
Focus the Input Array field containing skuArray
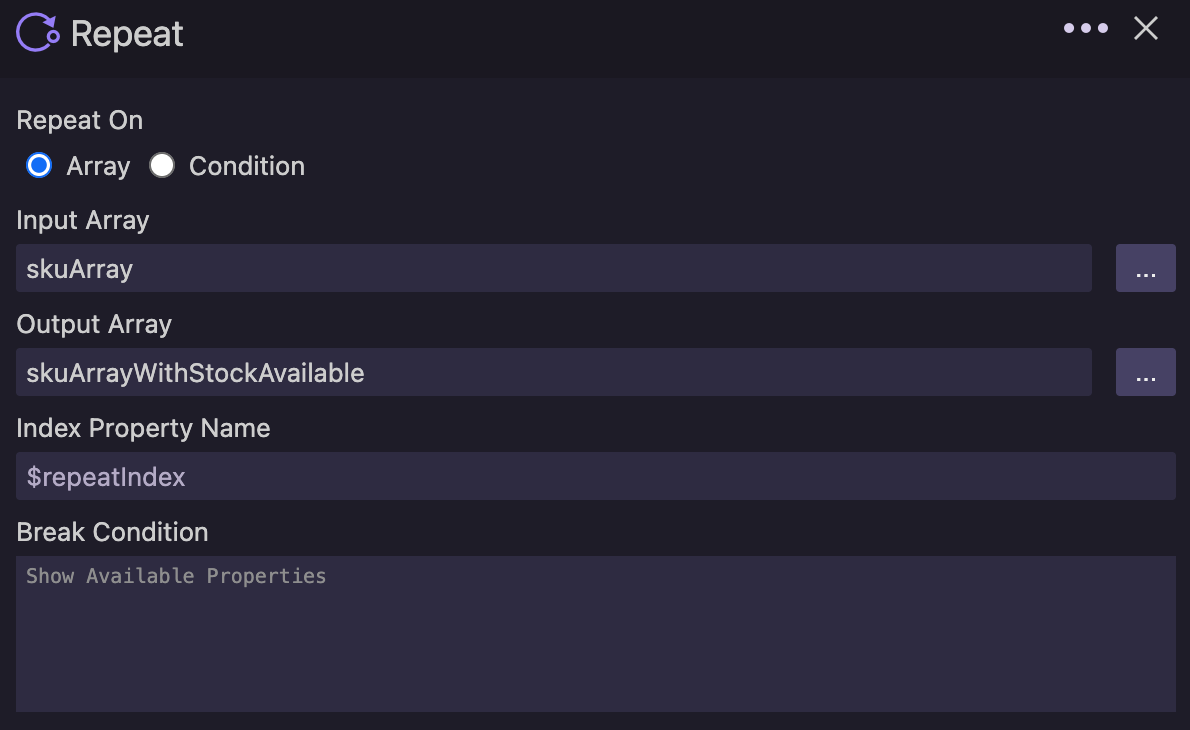[554, 268]
